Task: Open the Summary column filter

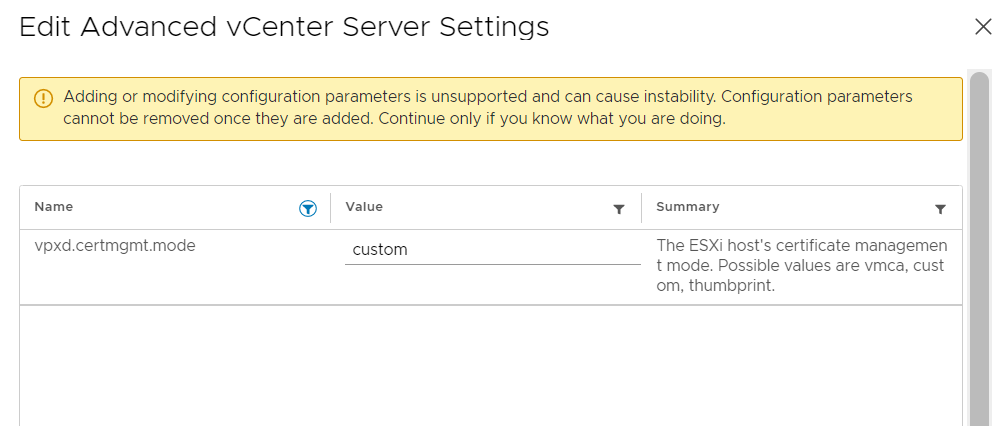Action: (x=941, y=210)
